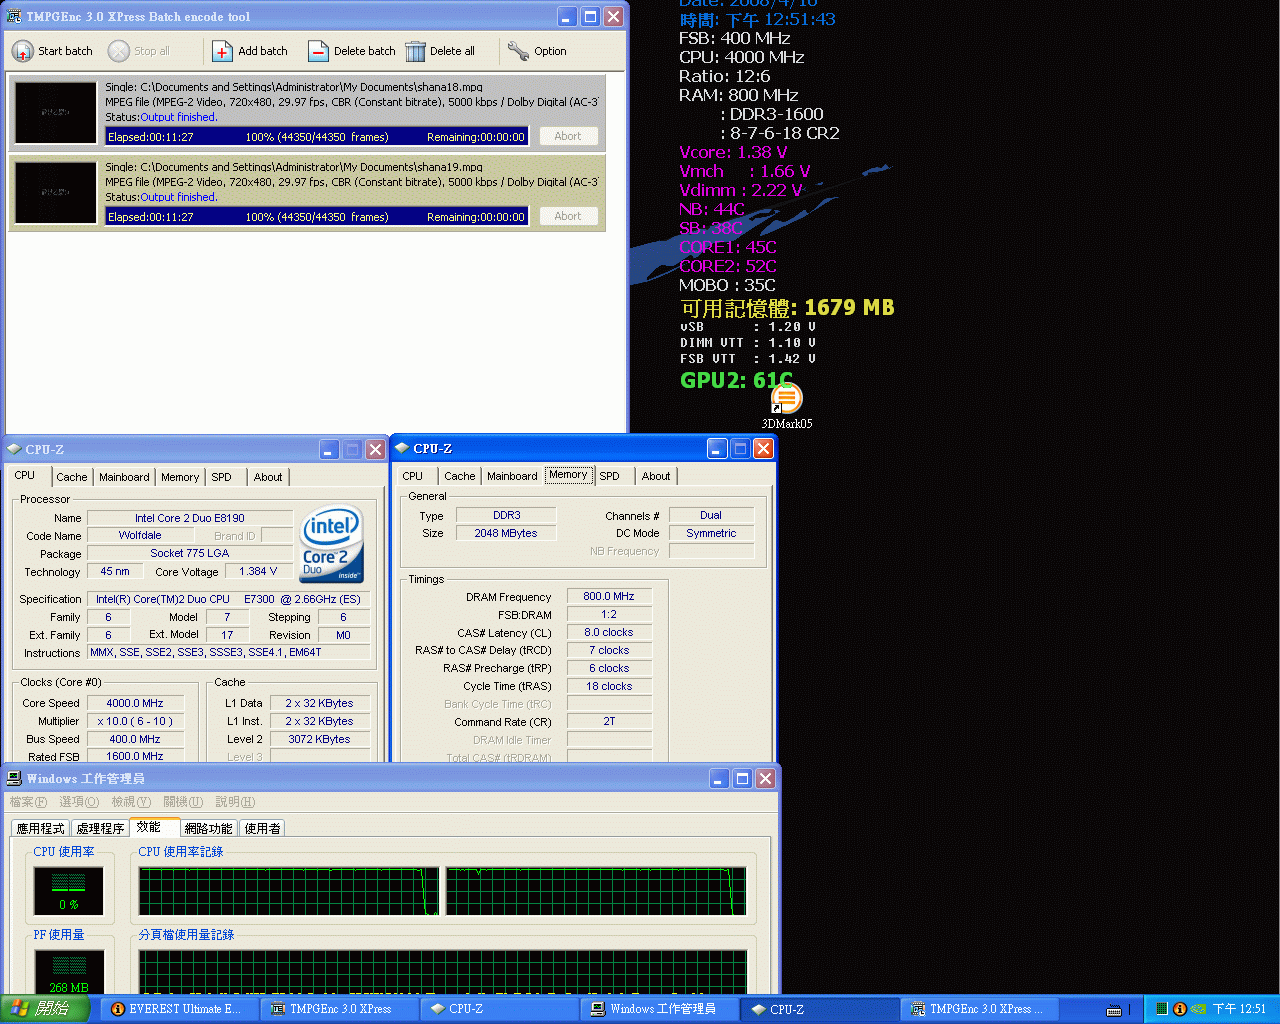
Task: Open the 檢視(V) menu in Task Manager
Action: 131,802
